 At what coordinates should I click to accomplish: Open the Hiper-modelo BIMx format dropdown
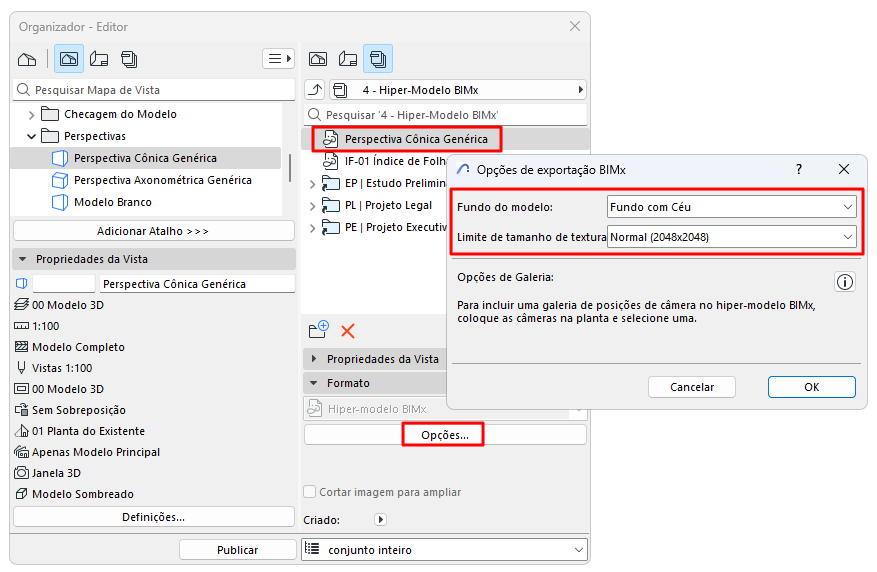(444, 409)
